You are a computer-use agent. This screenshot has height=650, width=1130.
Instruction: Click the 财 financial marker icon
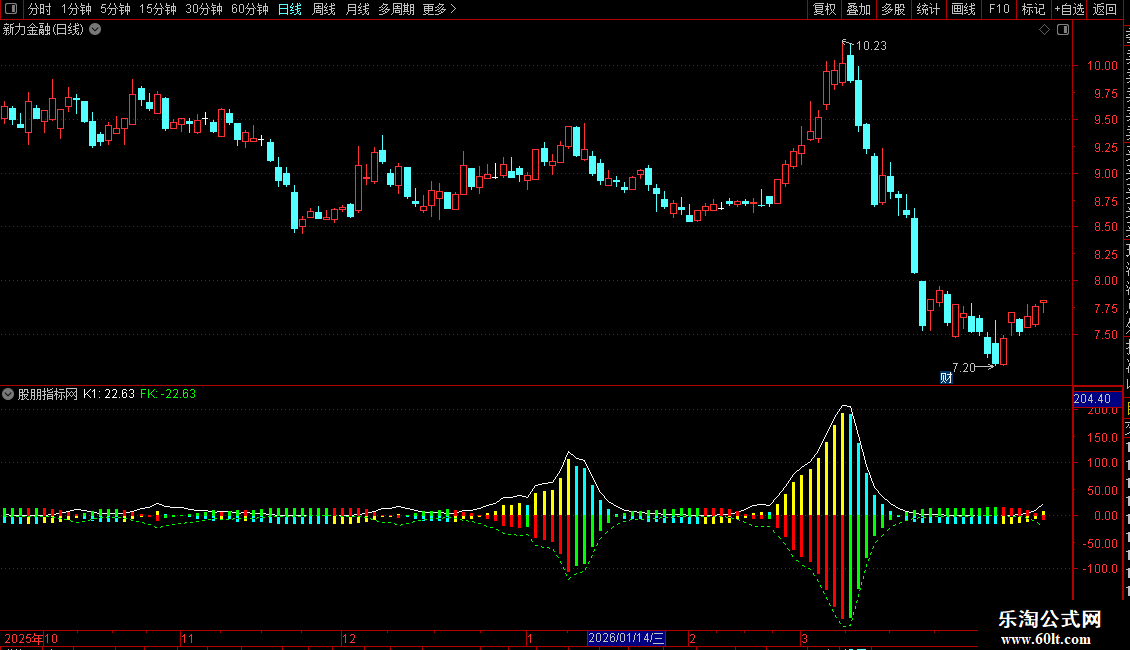[x=946, y=378]
